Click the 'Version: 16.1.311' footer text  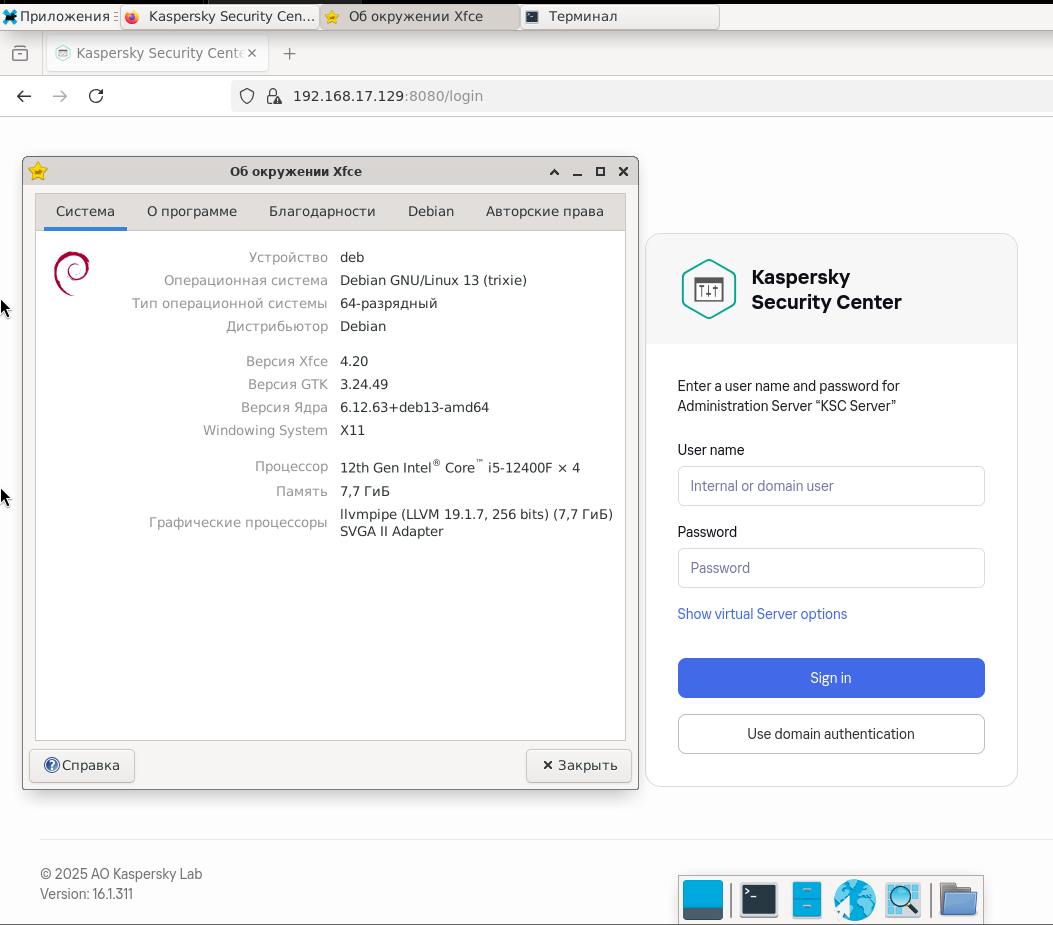click(x=87, y=894)
